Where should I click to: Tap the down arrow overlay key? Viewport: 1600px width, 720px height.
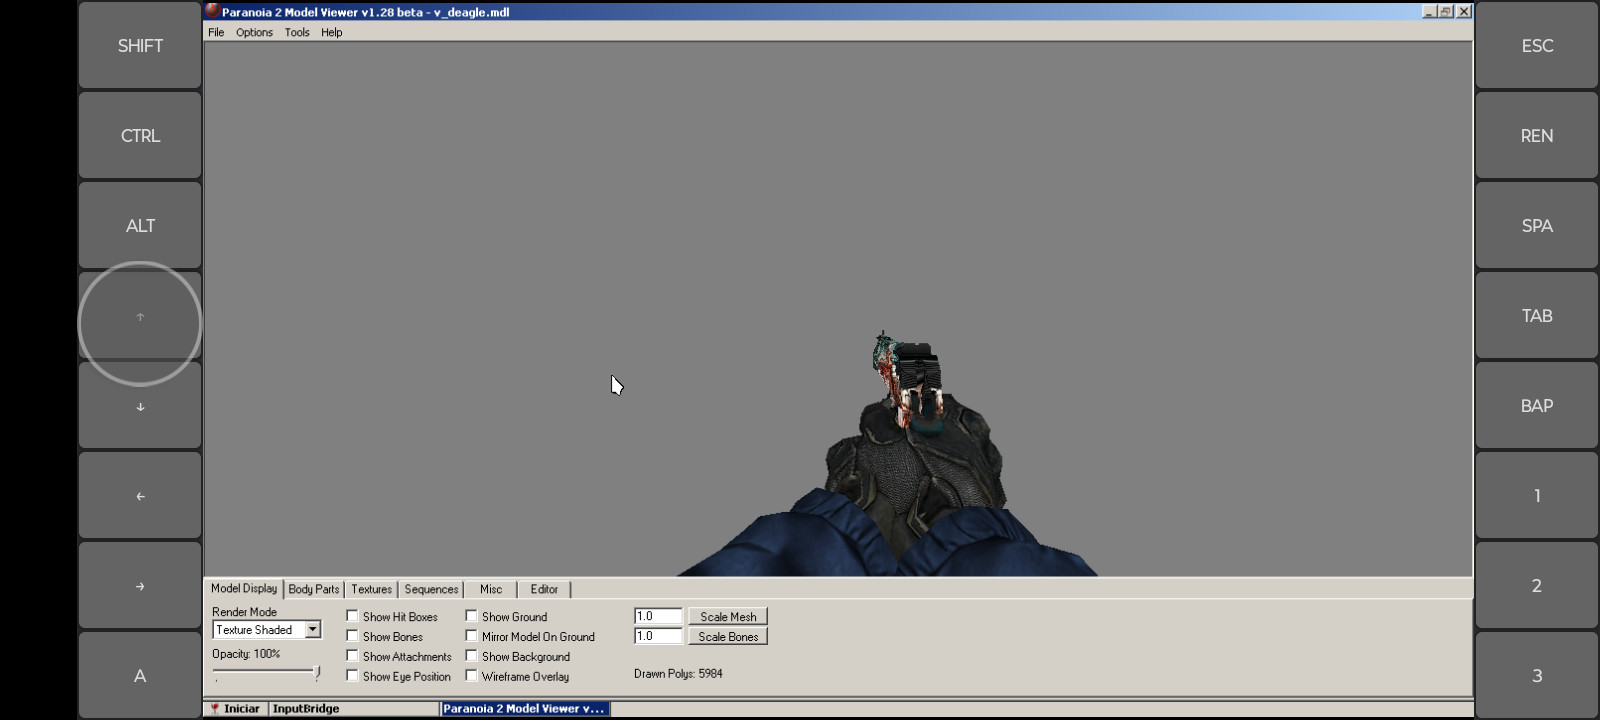click(140, 407)
